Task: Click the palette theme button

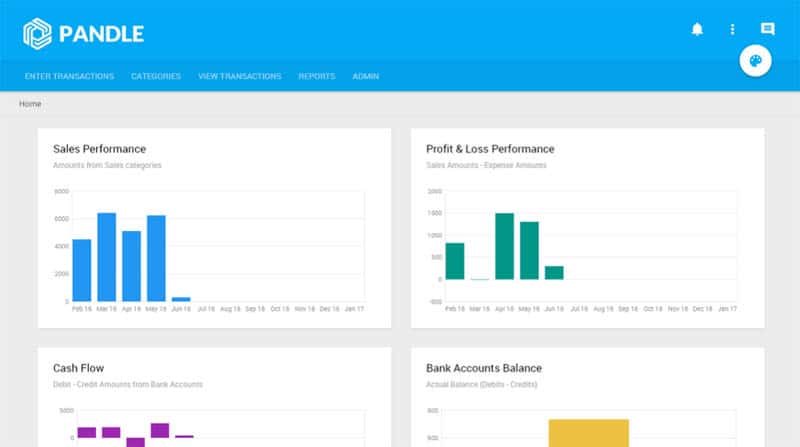Action: [755, 62]
